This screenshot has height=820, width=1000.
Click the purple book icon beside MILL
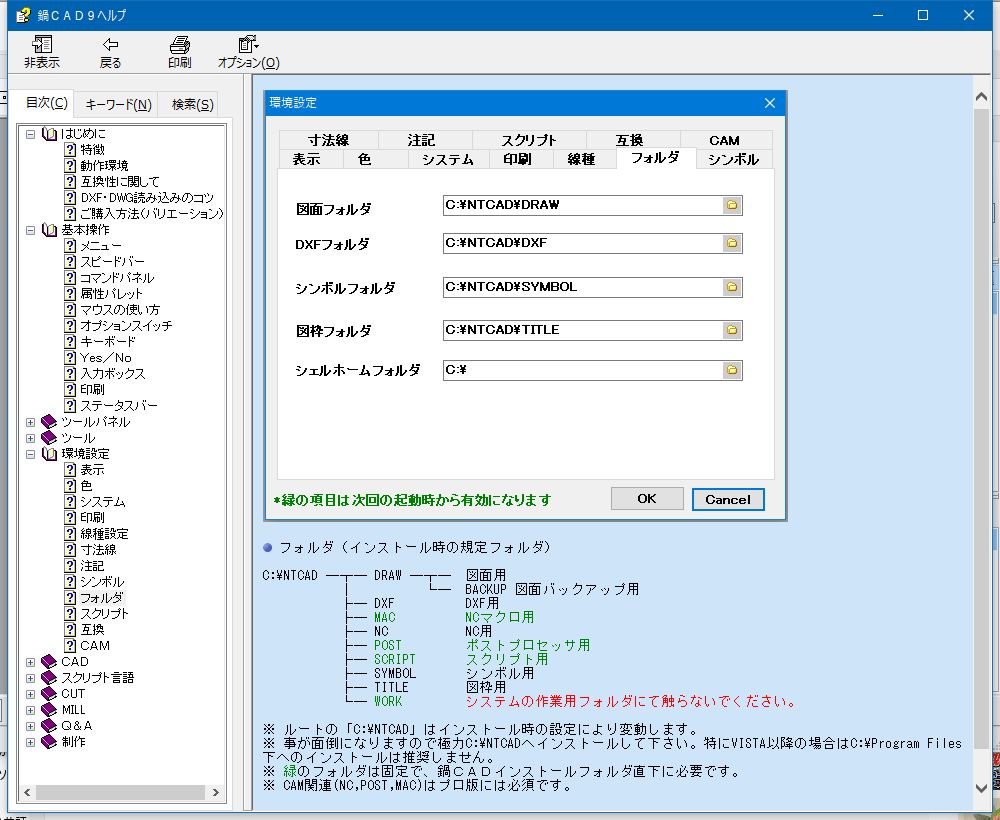(49, 709)
